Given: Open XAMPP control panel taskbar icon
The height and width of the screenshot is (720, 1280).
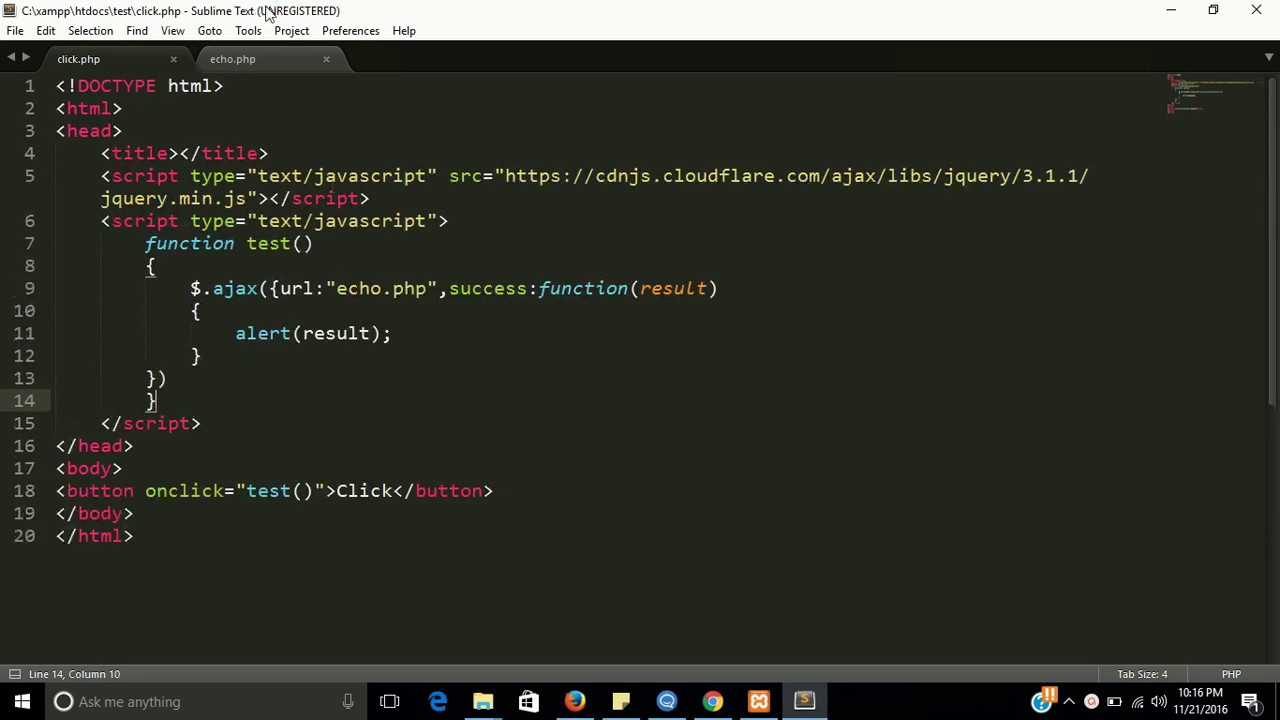Looking at the screenshot, I should coord(759,702).
